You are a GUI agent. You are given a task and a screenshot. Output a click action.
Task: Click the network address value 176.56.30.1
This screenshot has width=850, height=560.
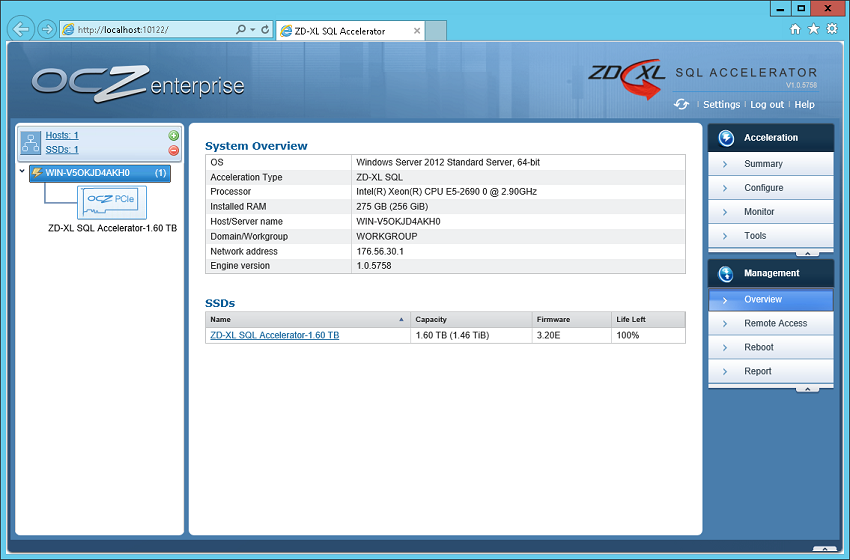[379, 252]
